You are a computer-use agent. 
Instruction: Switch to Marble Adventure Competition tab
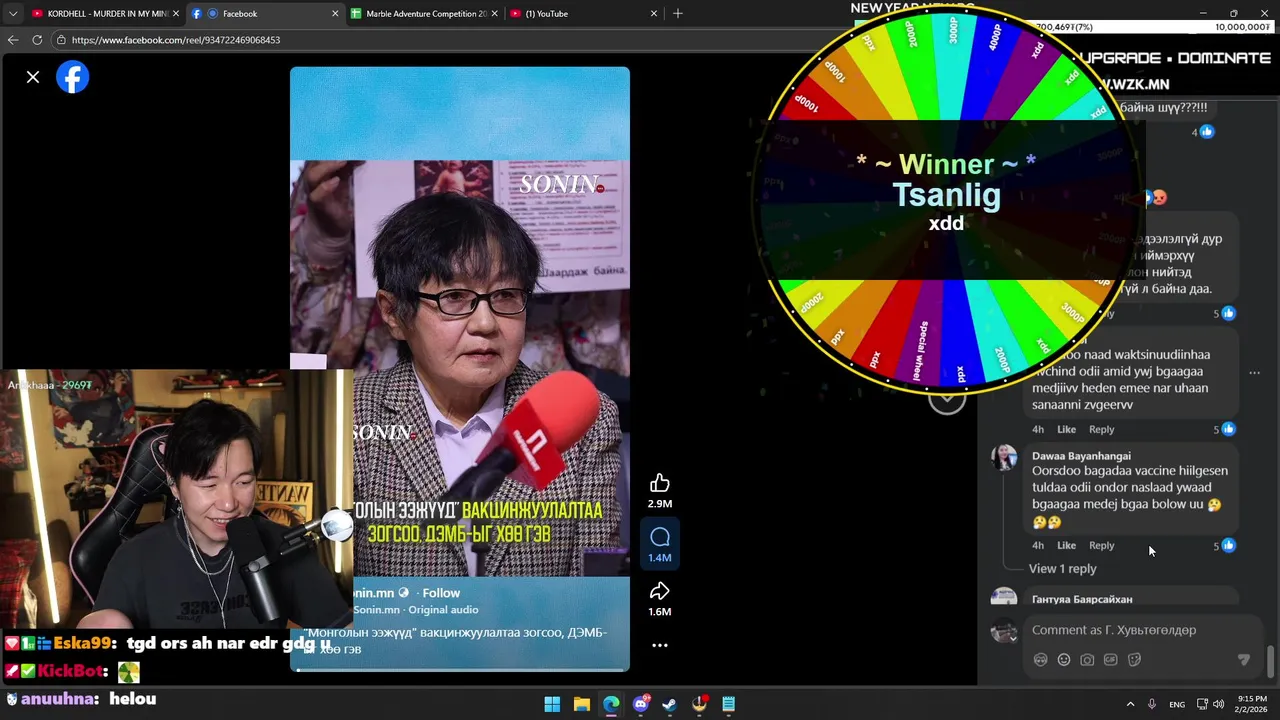click(x=425, y=14)
